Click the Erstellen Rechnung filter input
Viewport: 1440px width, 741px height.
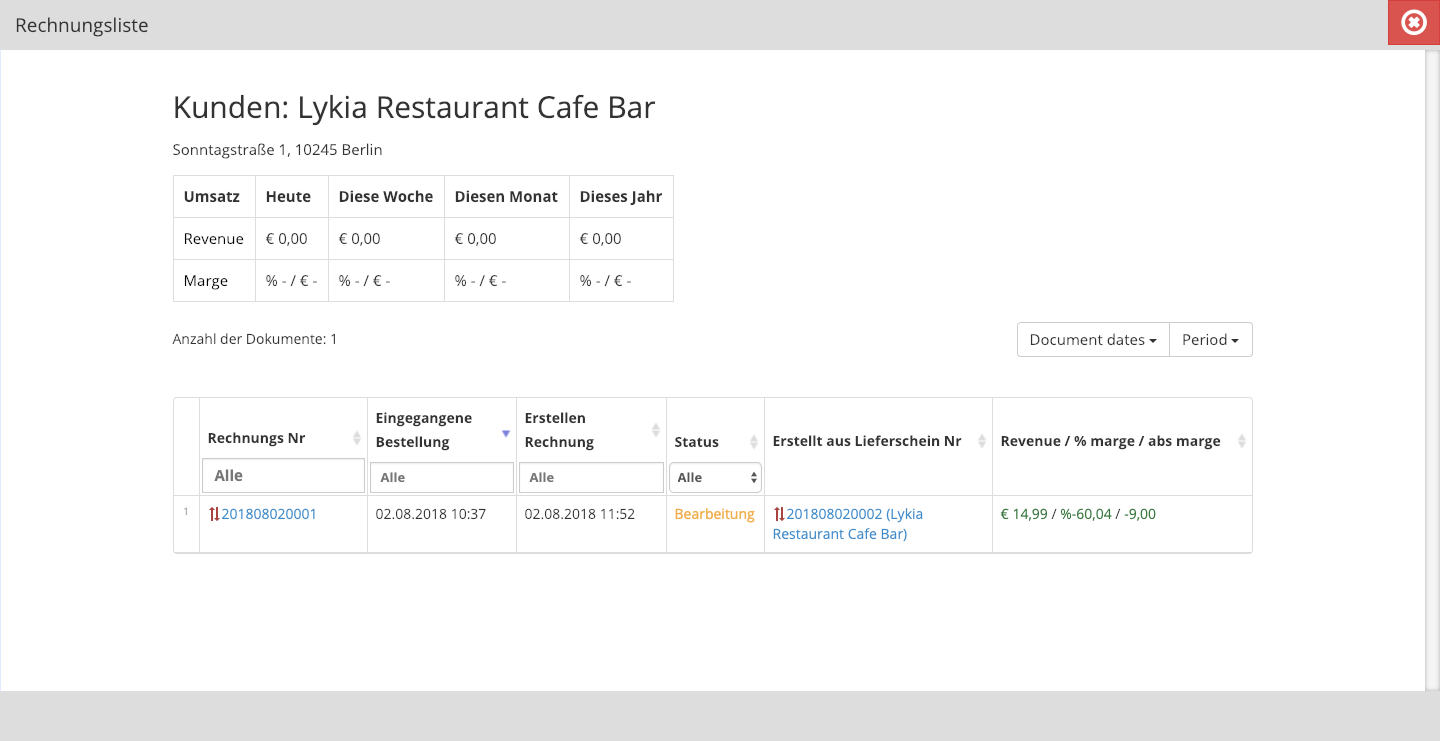click(590, 477)
